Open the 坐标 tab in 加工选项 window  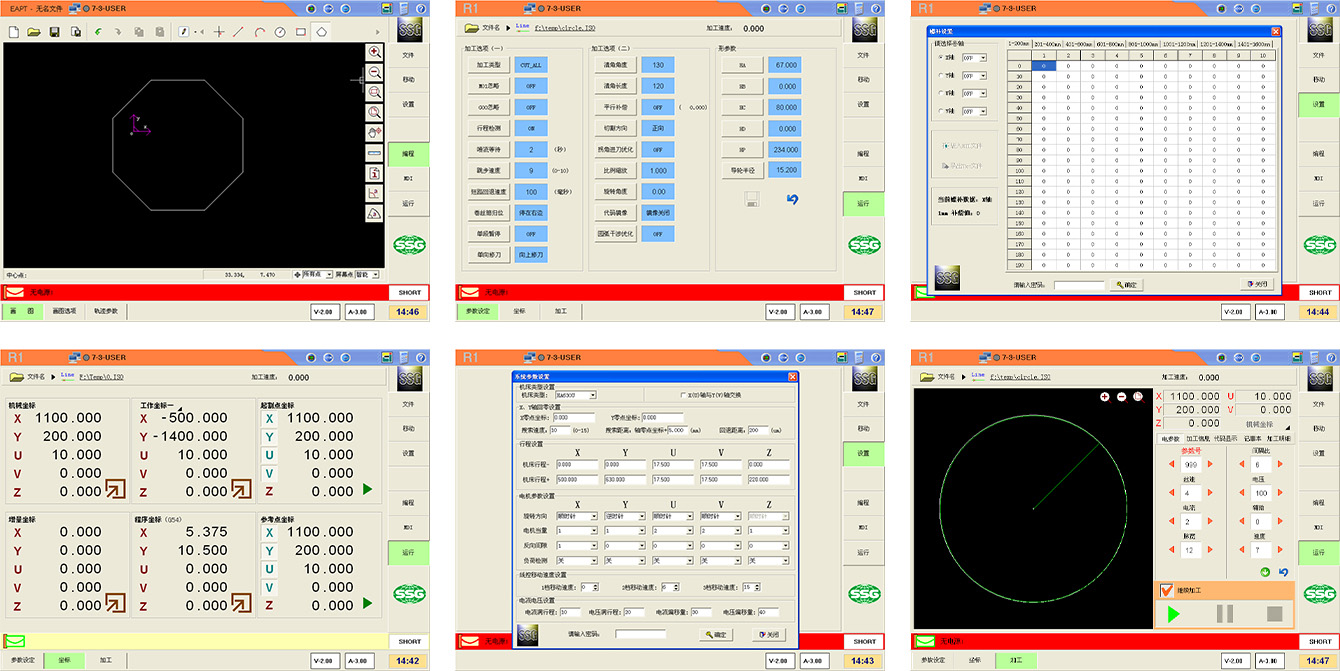pyautogui.click(x=519, y=311)
